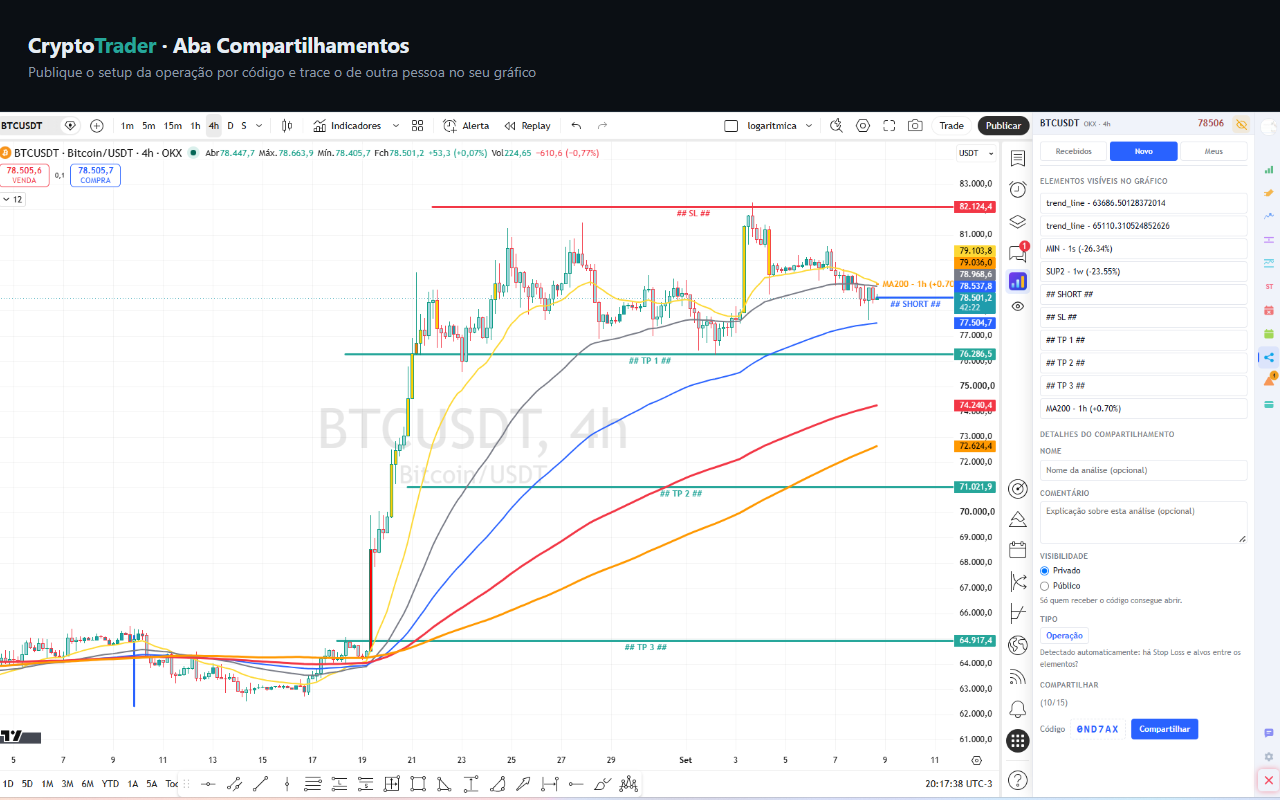Click the Trade button
Viewport: 1280px width, 800px height.
pos(952,126)
